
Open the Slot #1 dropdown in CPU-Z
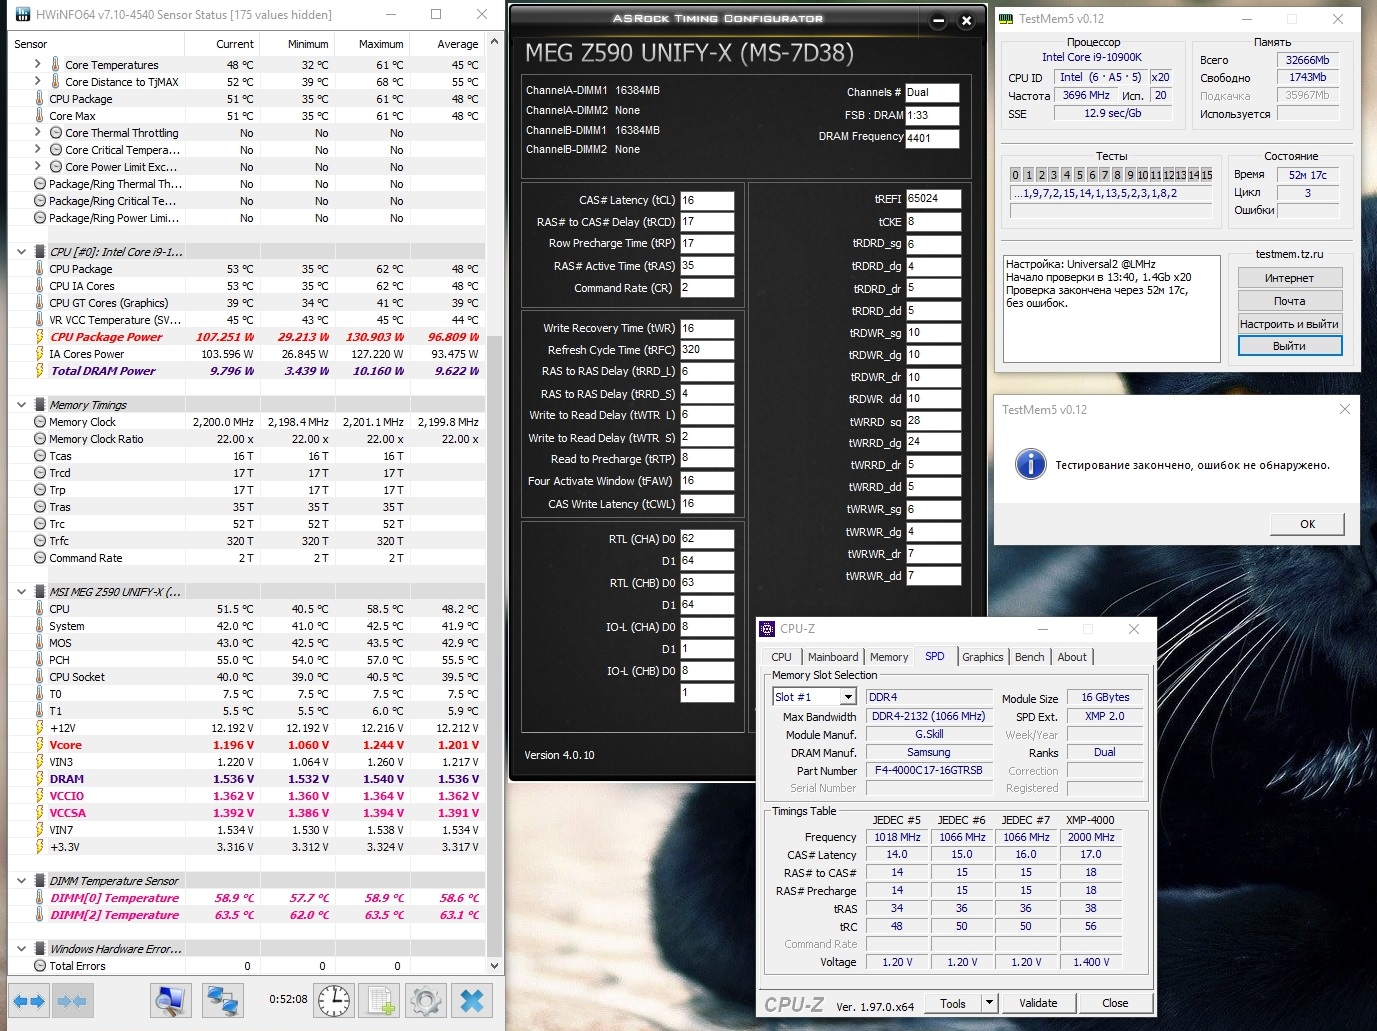click(x=848, y=697)
